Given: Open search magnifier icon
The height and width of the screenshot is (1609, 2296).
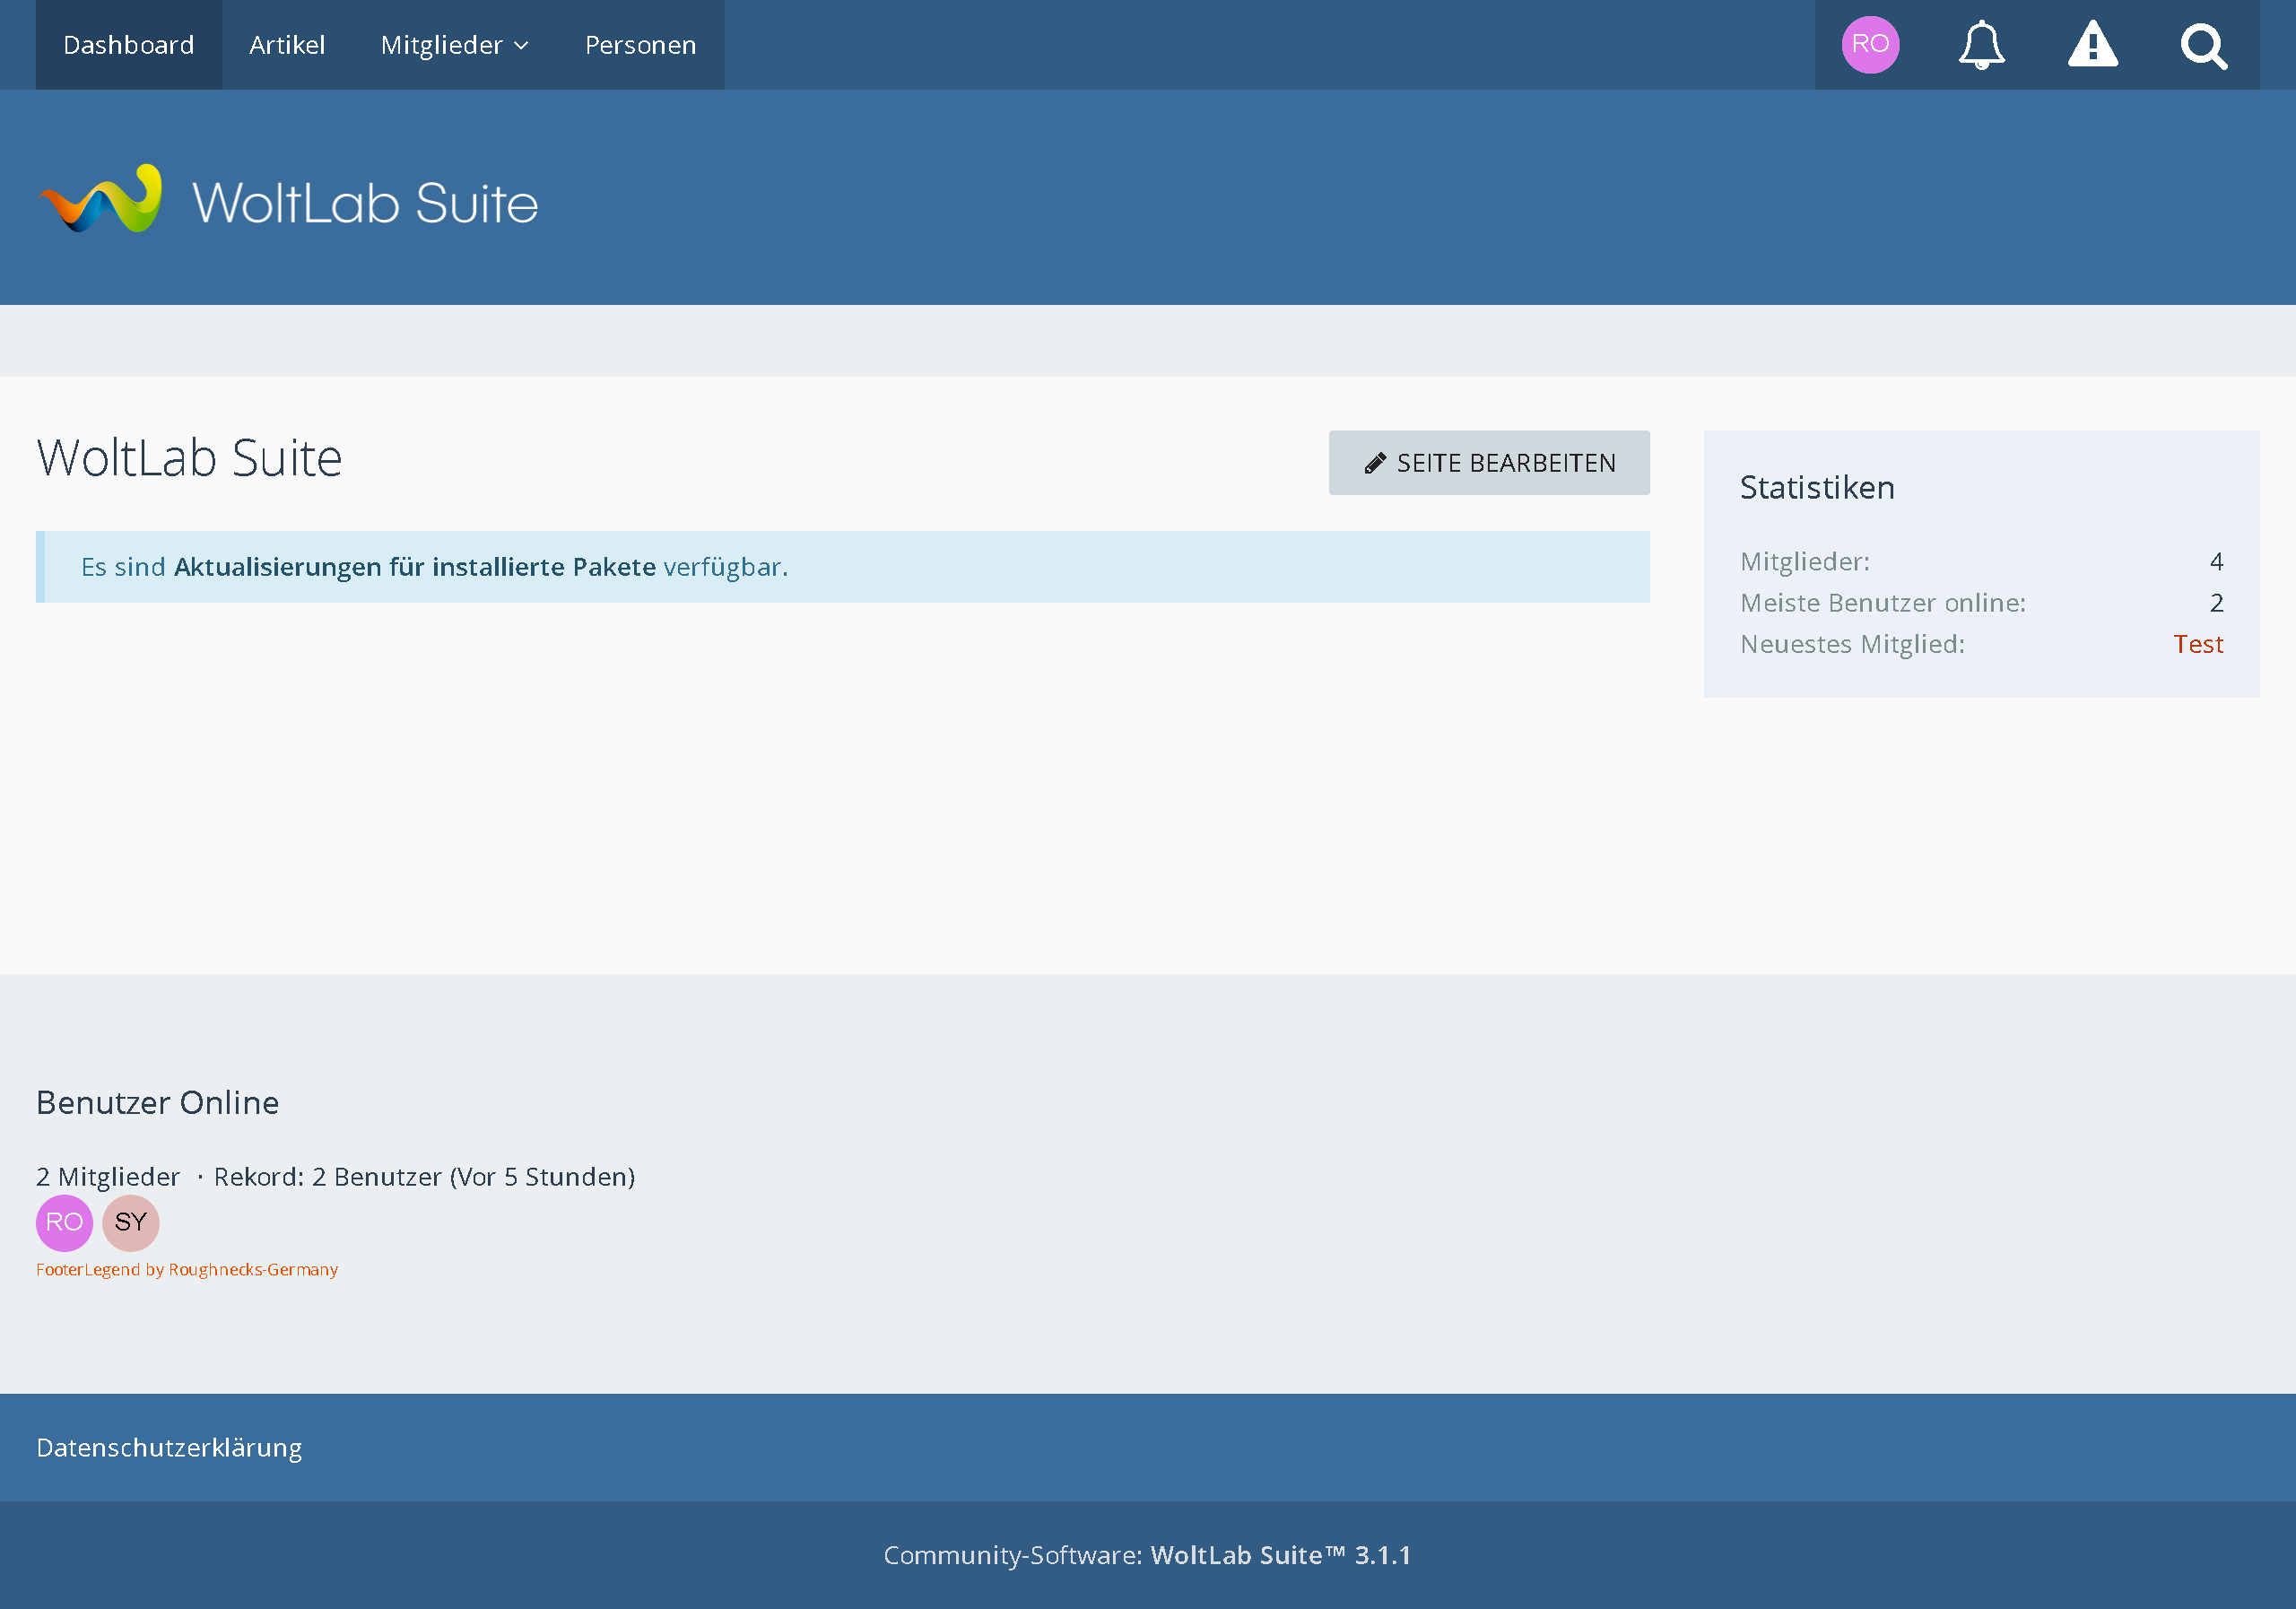Looking at the screenshot, I should tap(2203, 45).
